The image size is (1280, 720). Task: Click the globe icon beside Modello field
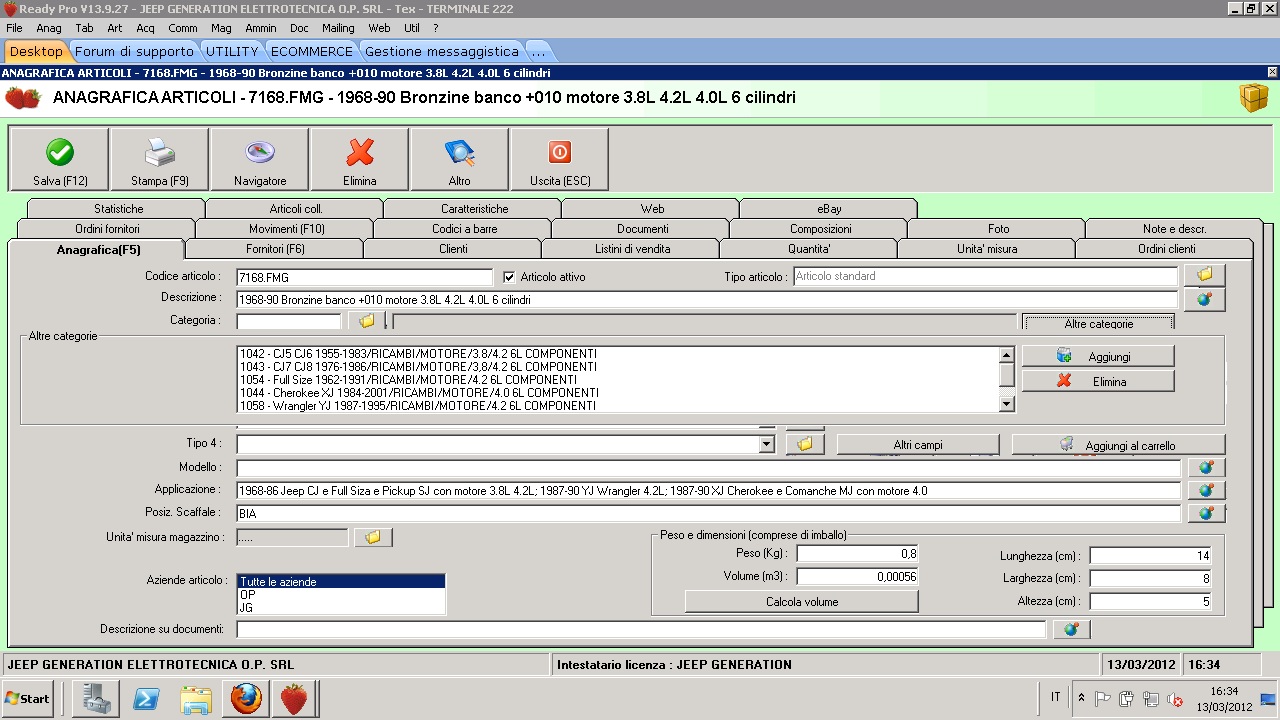pos(1206,467)
